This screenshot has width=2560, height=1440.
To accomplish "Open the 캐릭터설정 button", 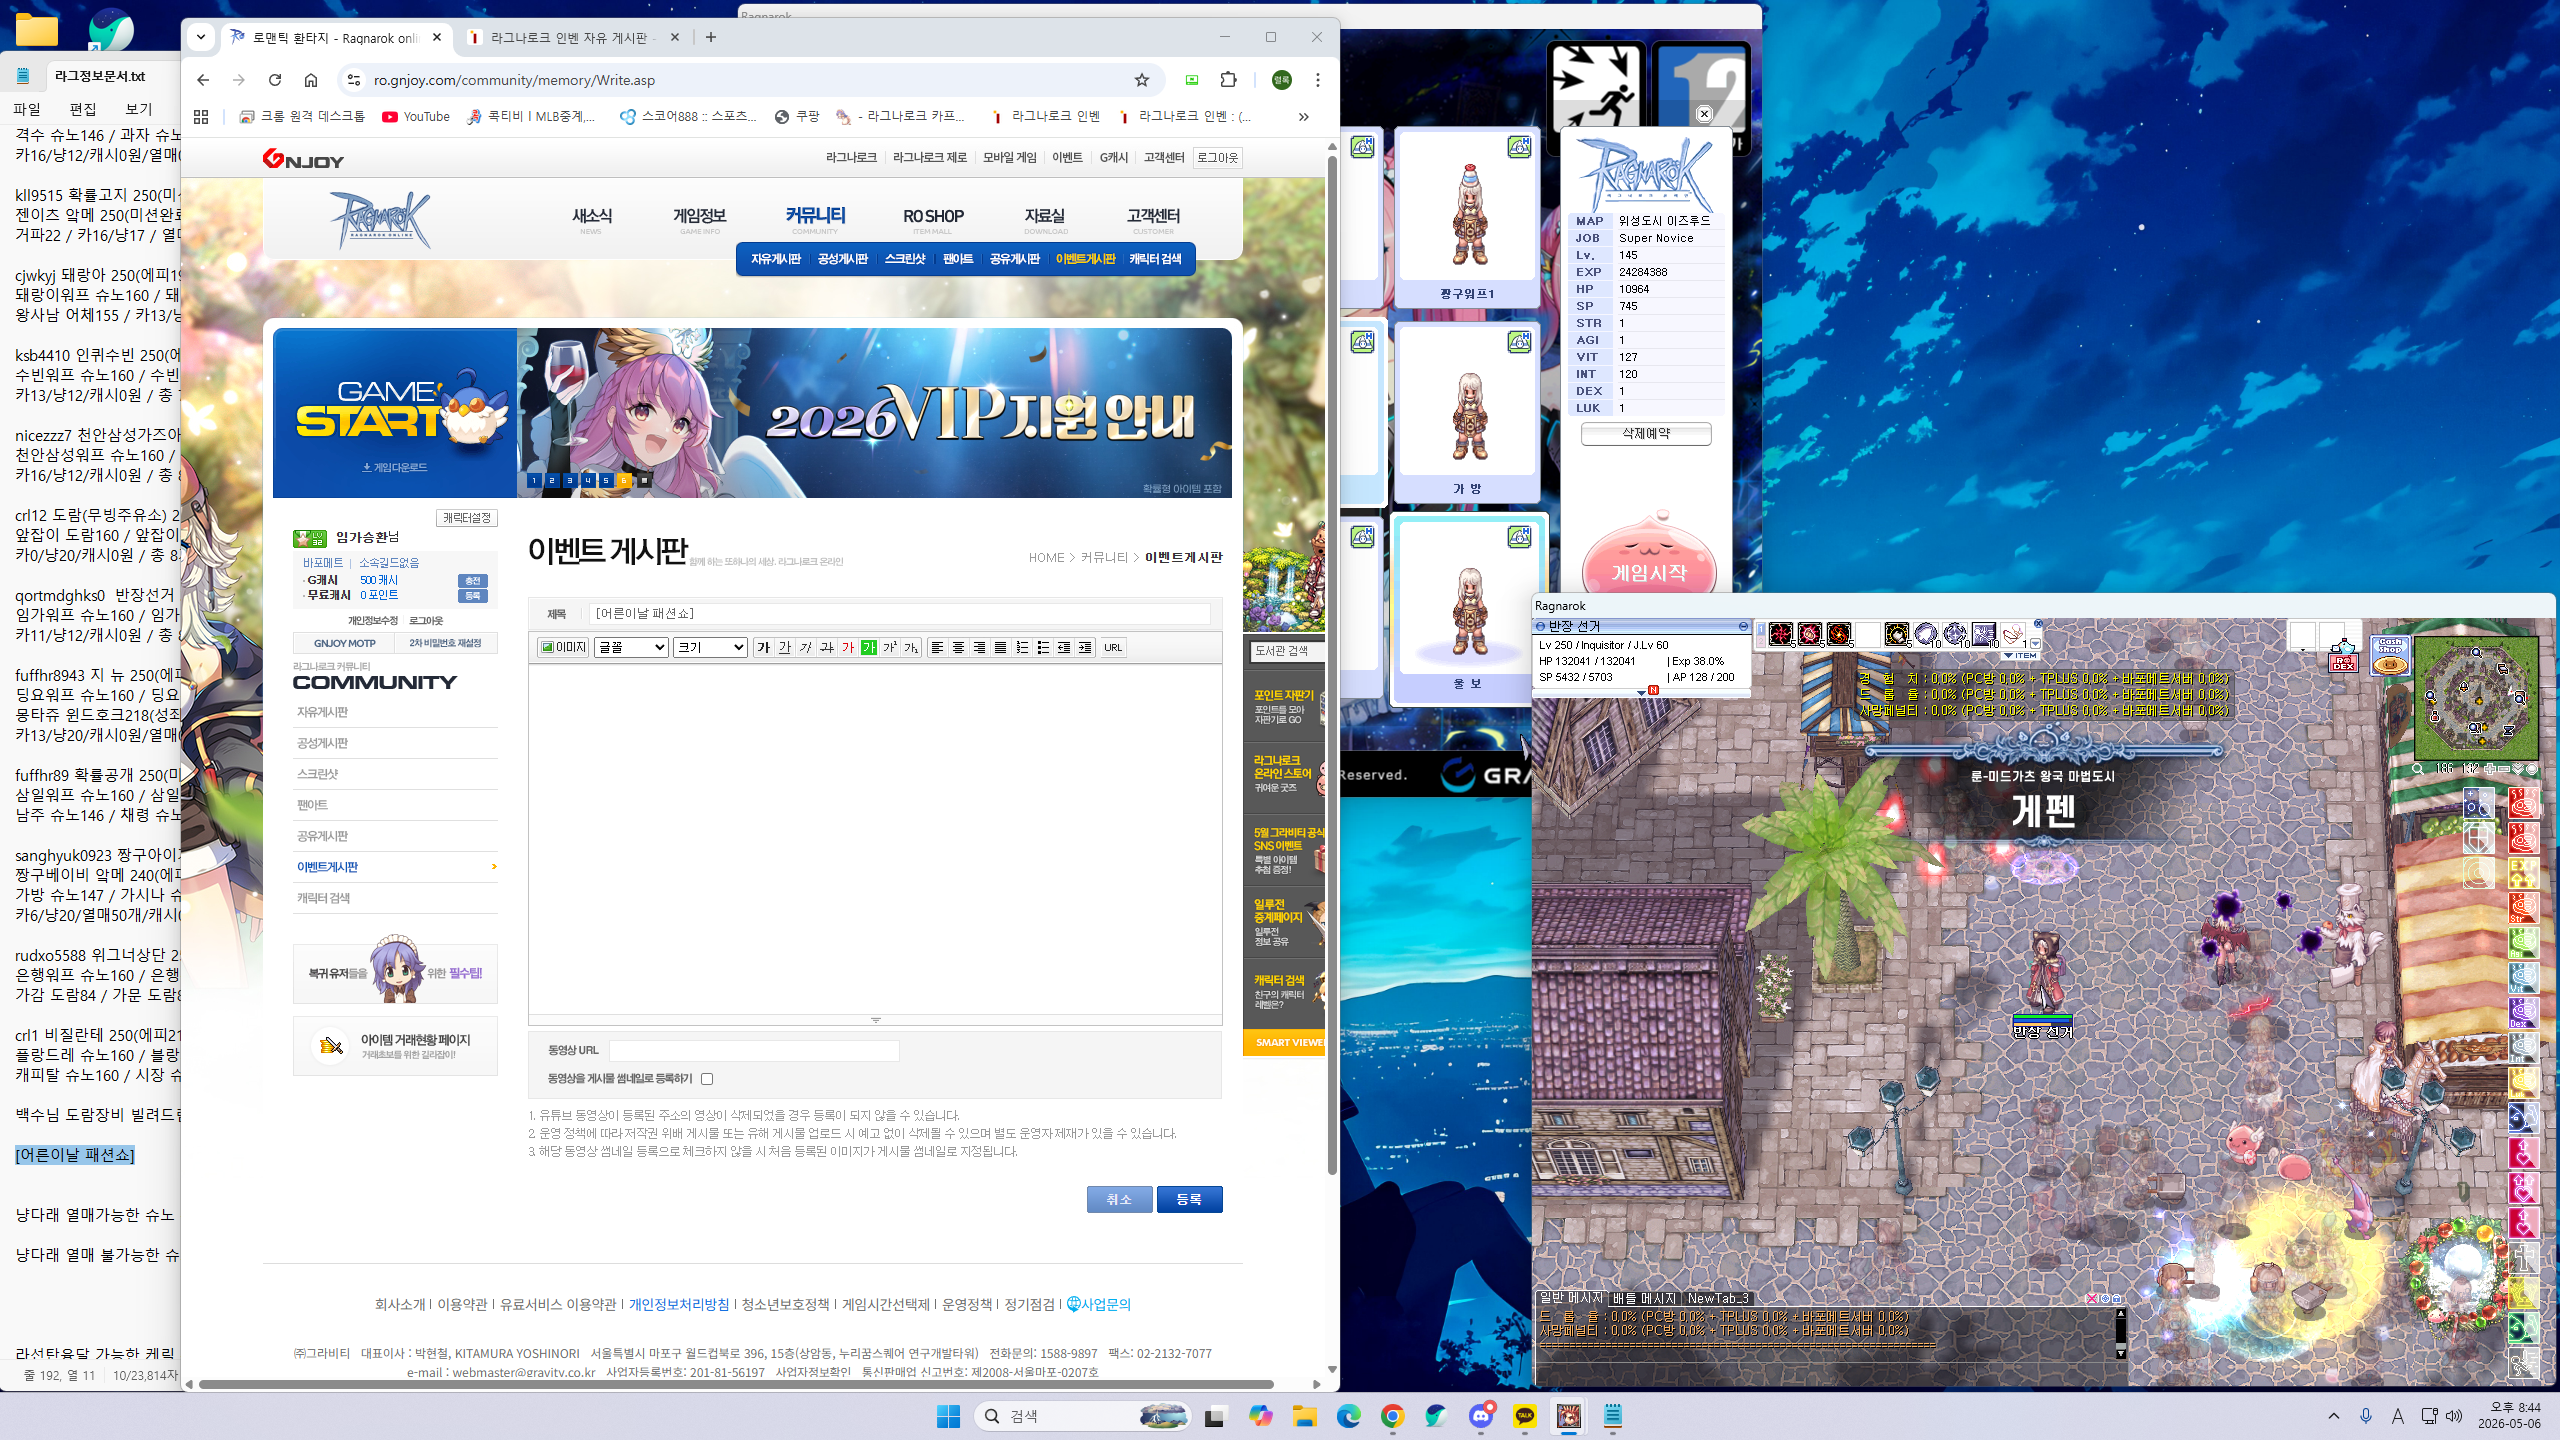I will (467, 518).
